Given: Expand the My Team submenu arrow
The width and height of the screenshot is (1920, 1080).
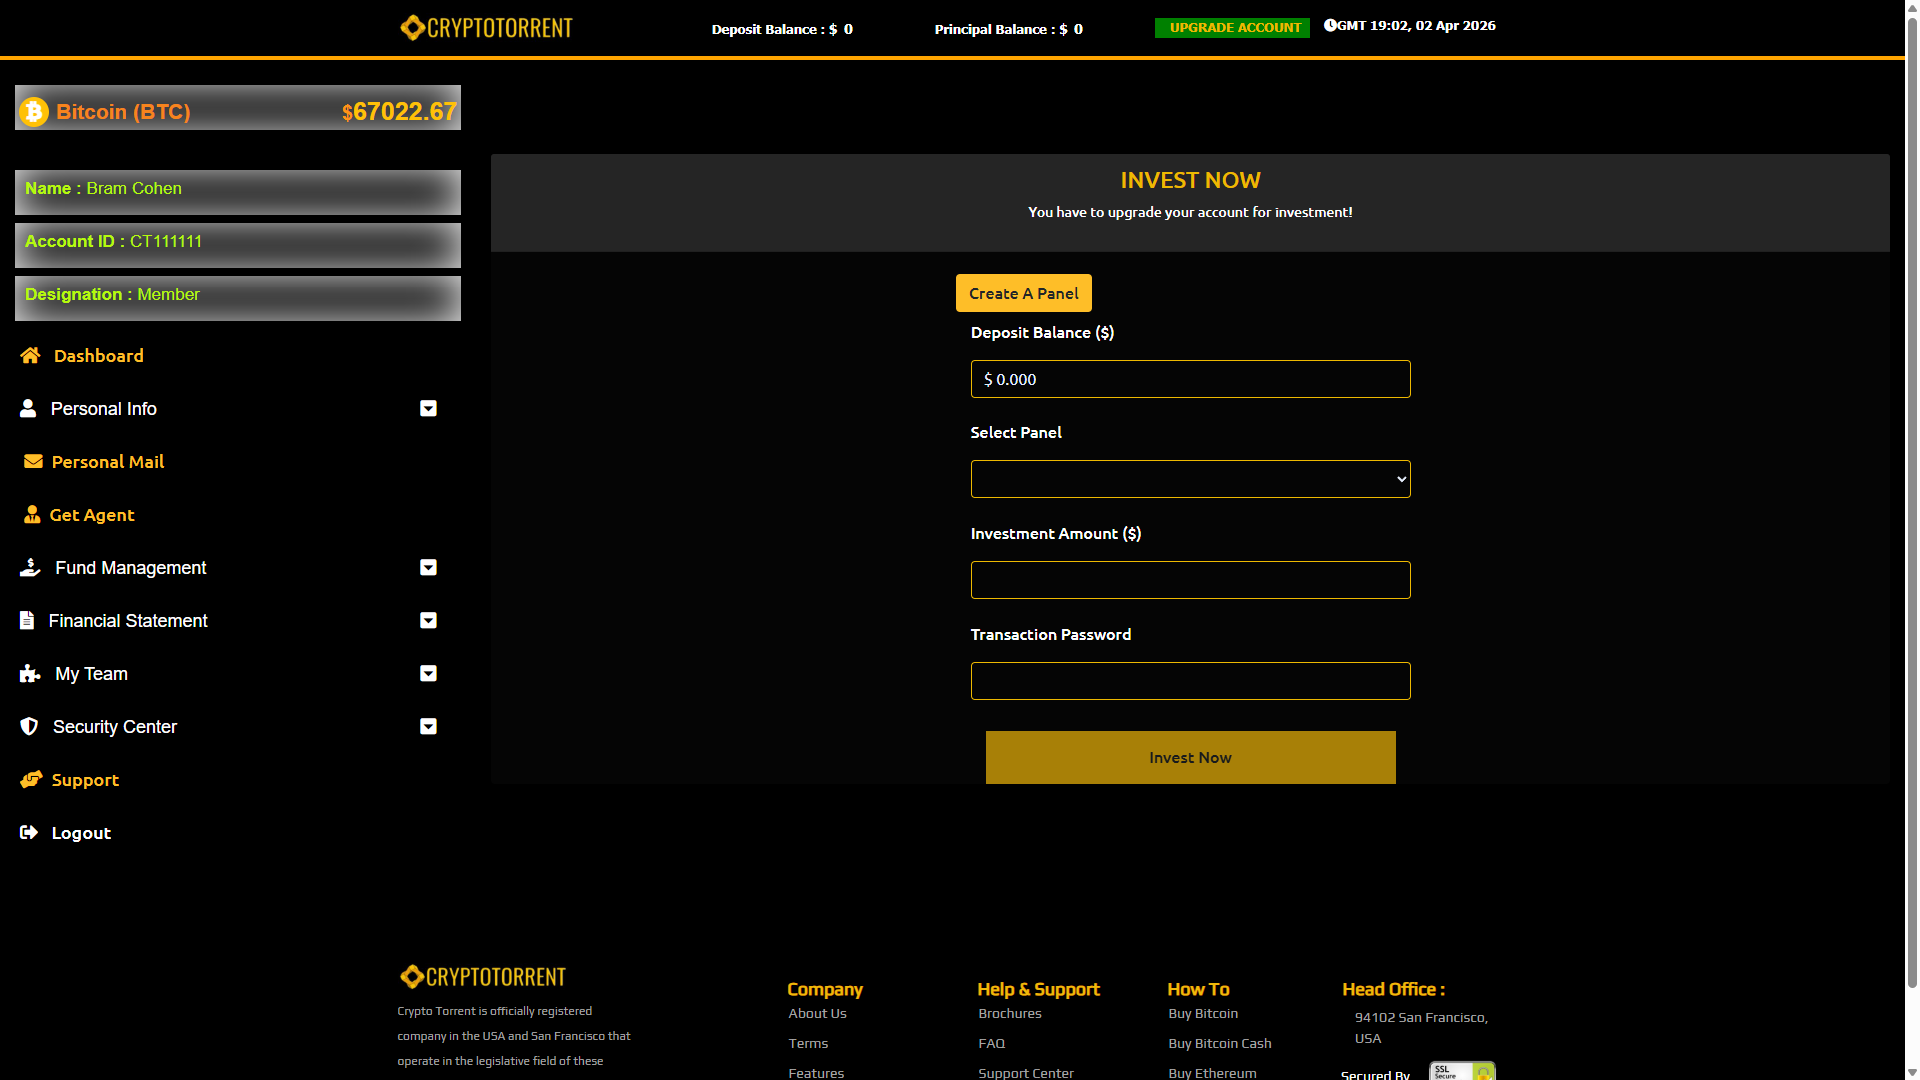Looking at the screenshot, I should 428,674.
